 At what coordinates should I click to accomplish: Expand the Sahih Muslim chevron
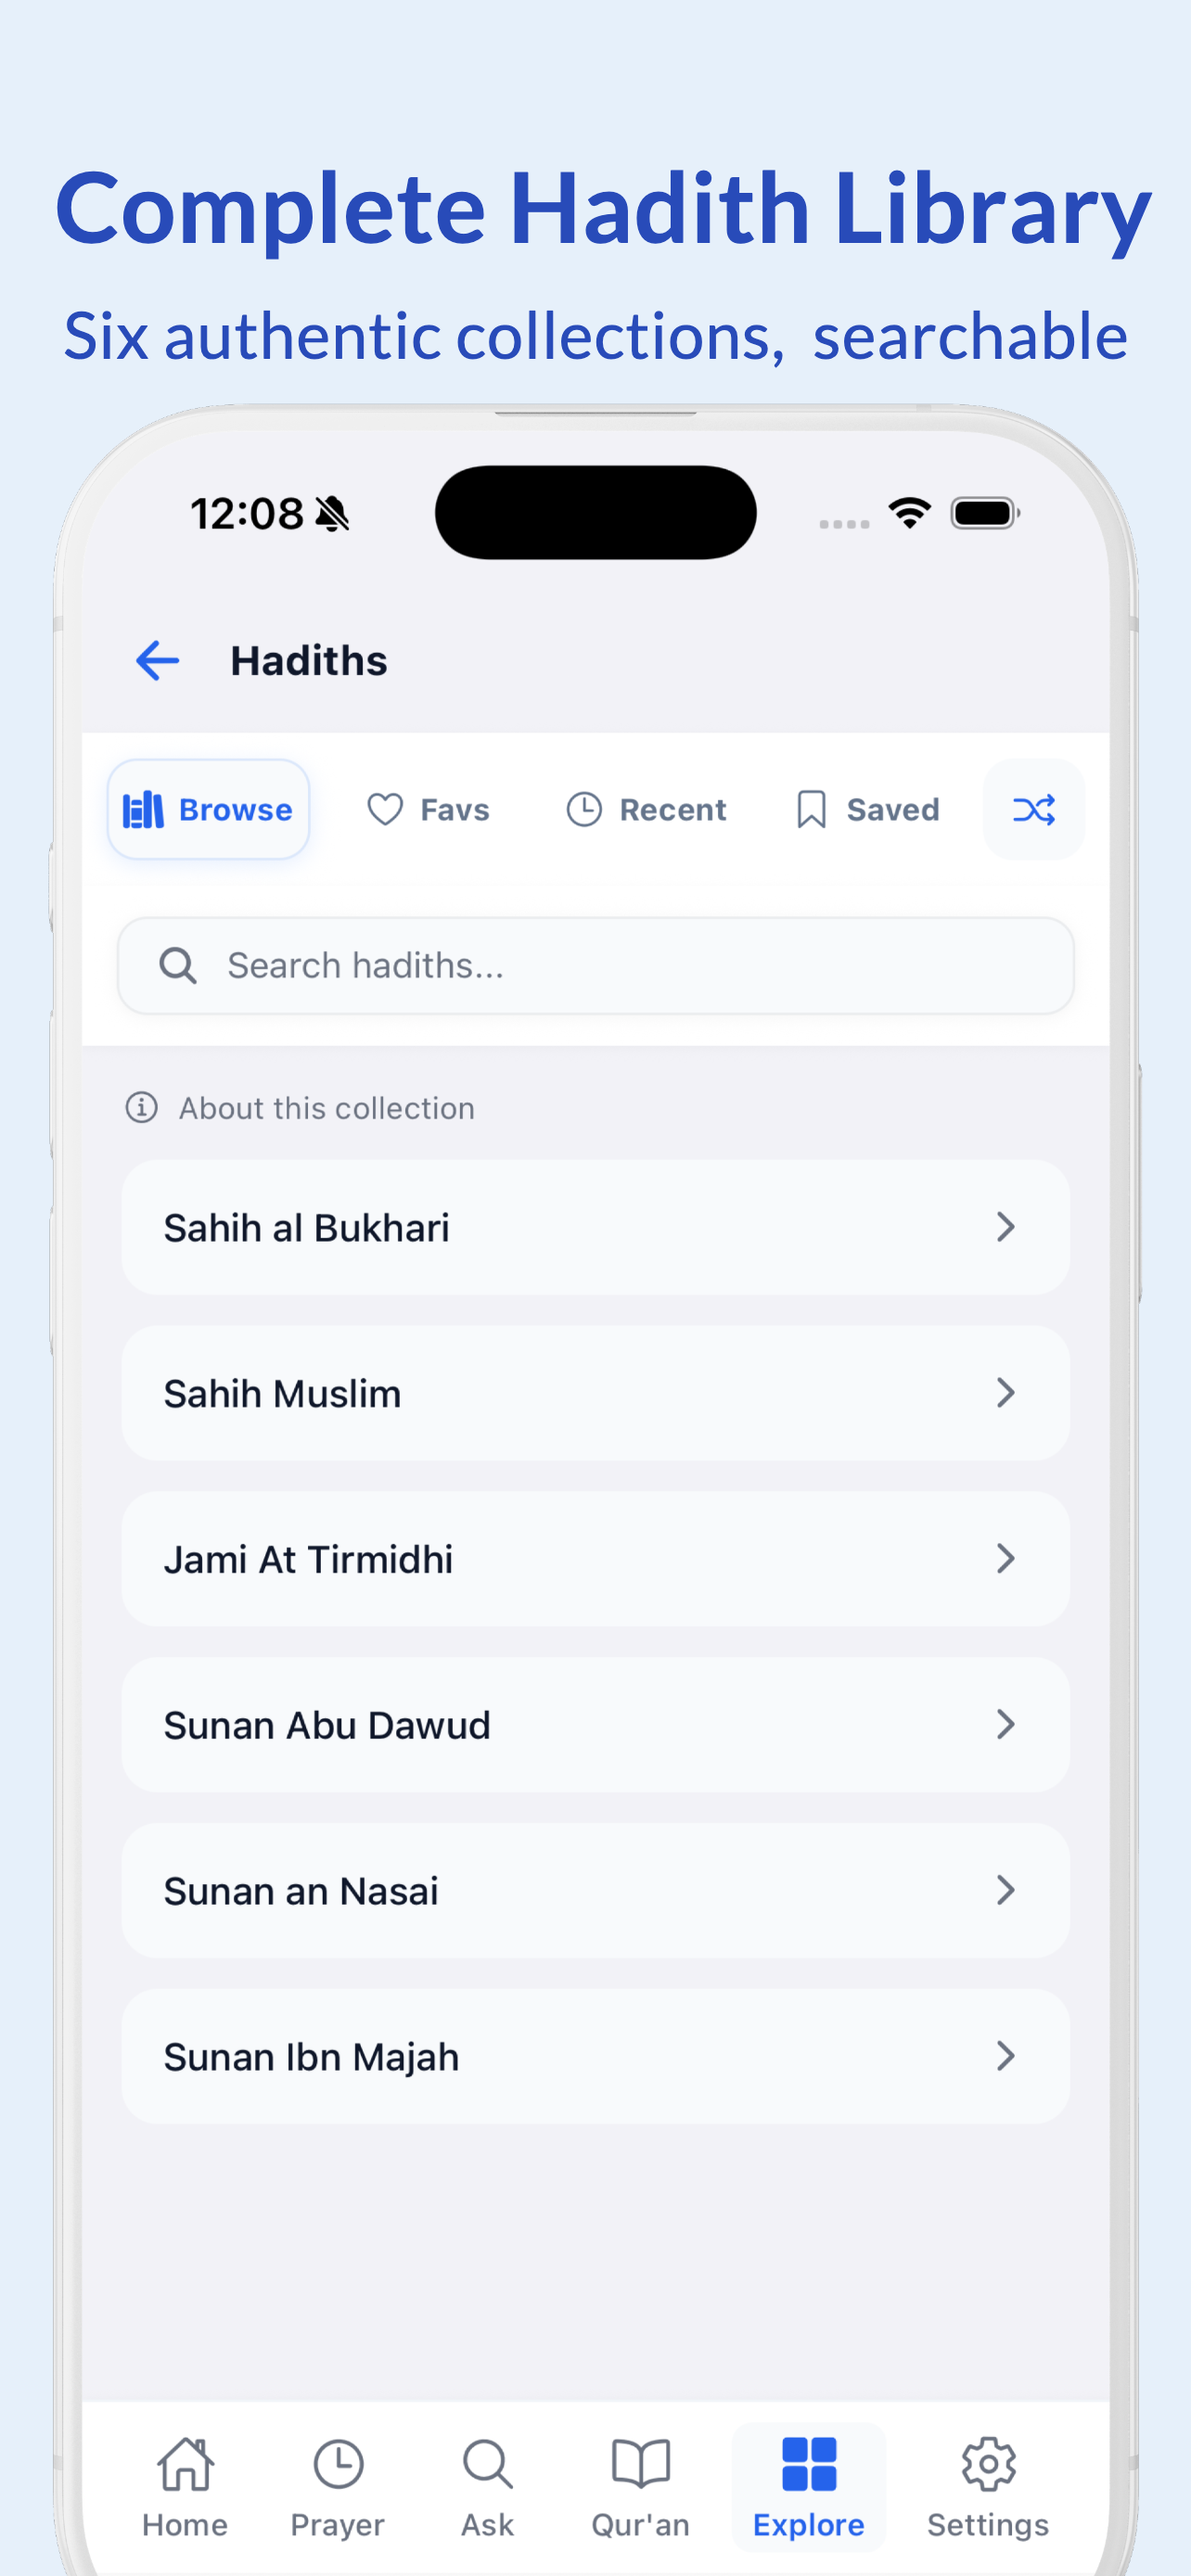pos(1006,1393)
